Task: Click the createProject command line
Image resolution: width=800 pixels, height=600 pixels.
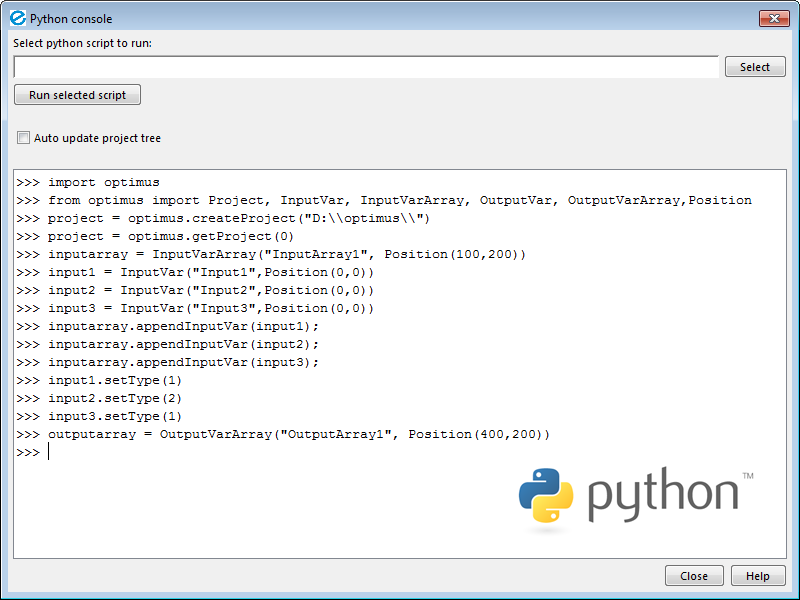Action: pos(223,218)
